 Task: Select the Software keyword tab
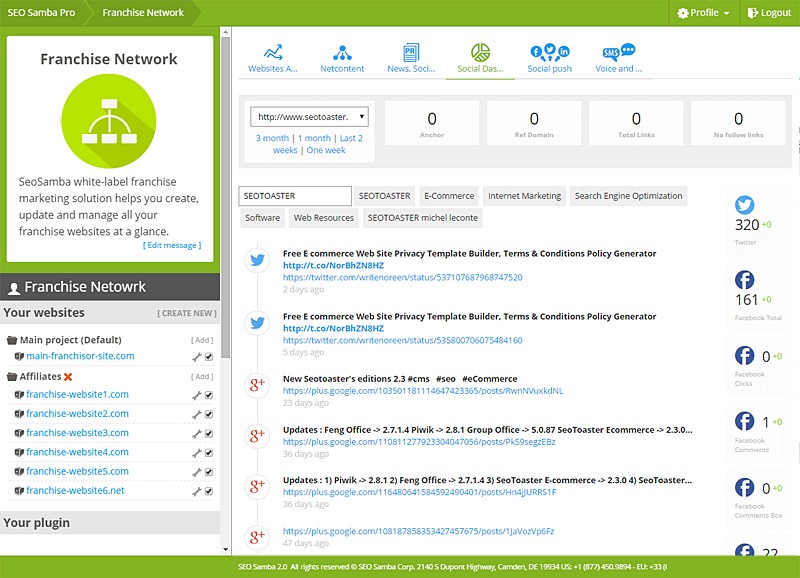pos(262,218)
